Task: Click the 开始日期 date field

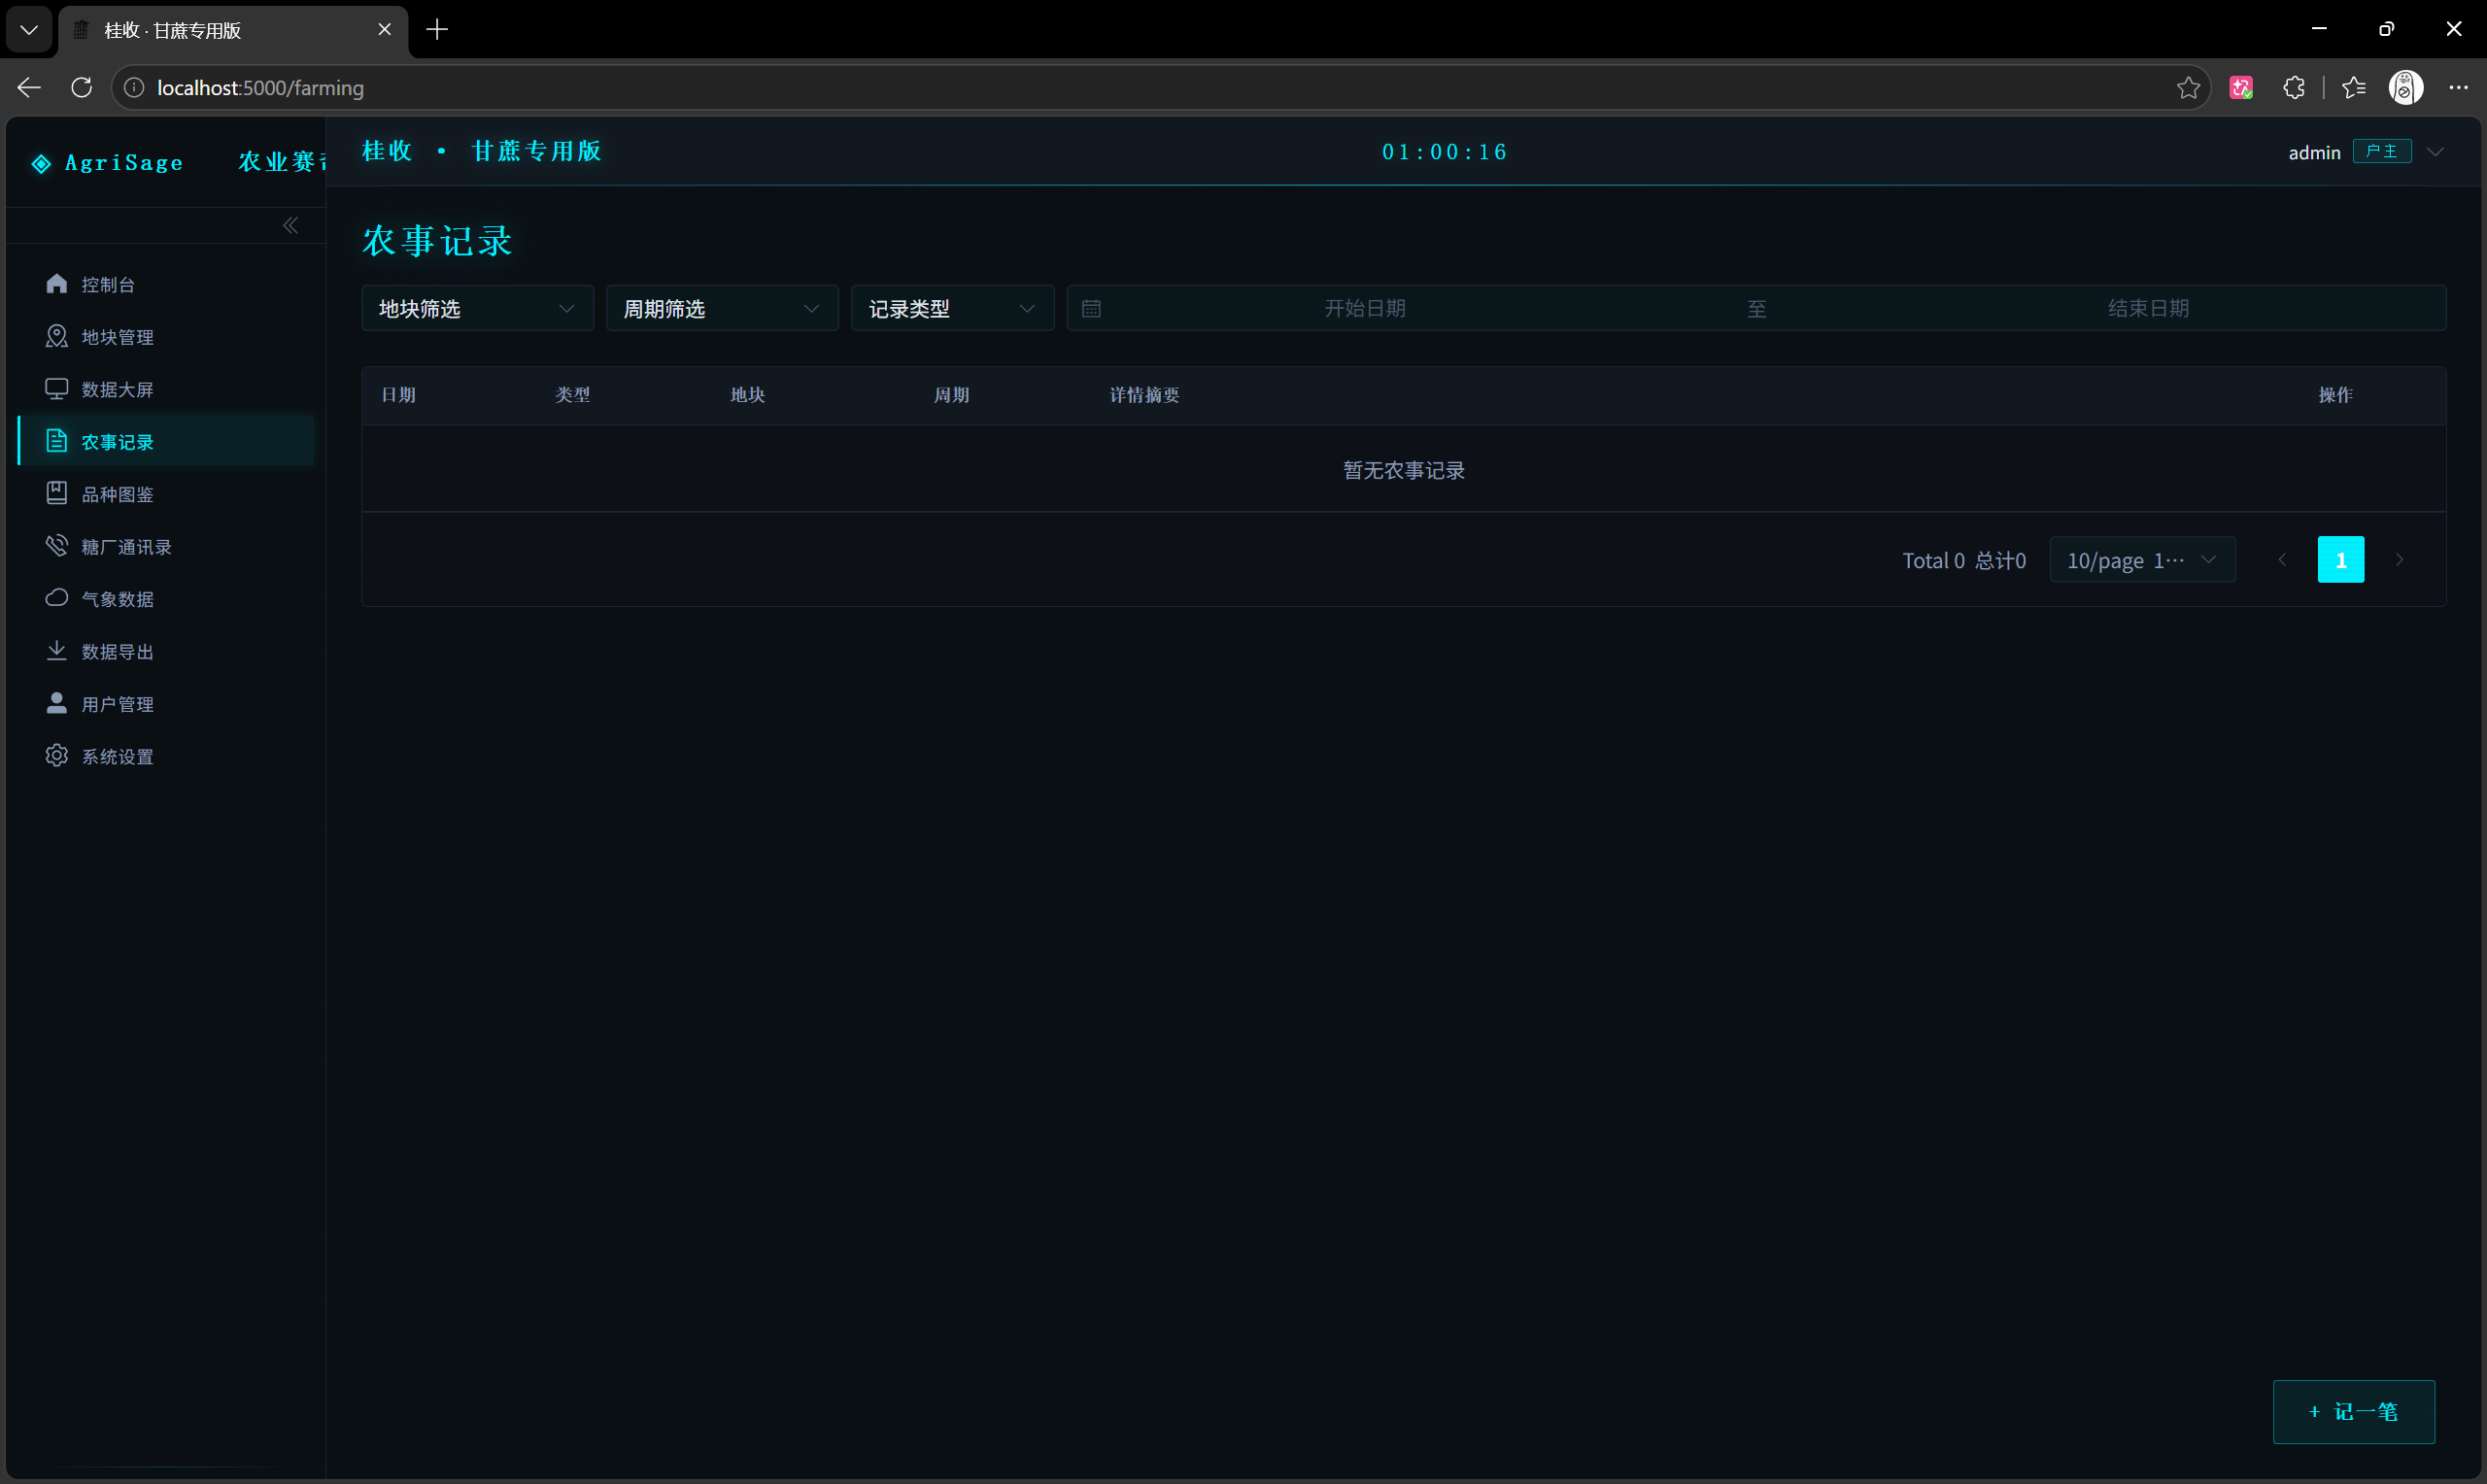Action: point(1365,308)
